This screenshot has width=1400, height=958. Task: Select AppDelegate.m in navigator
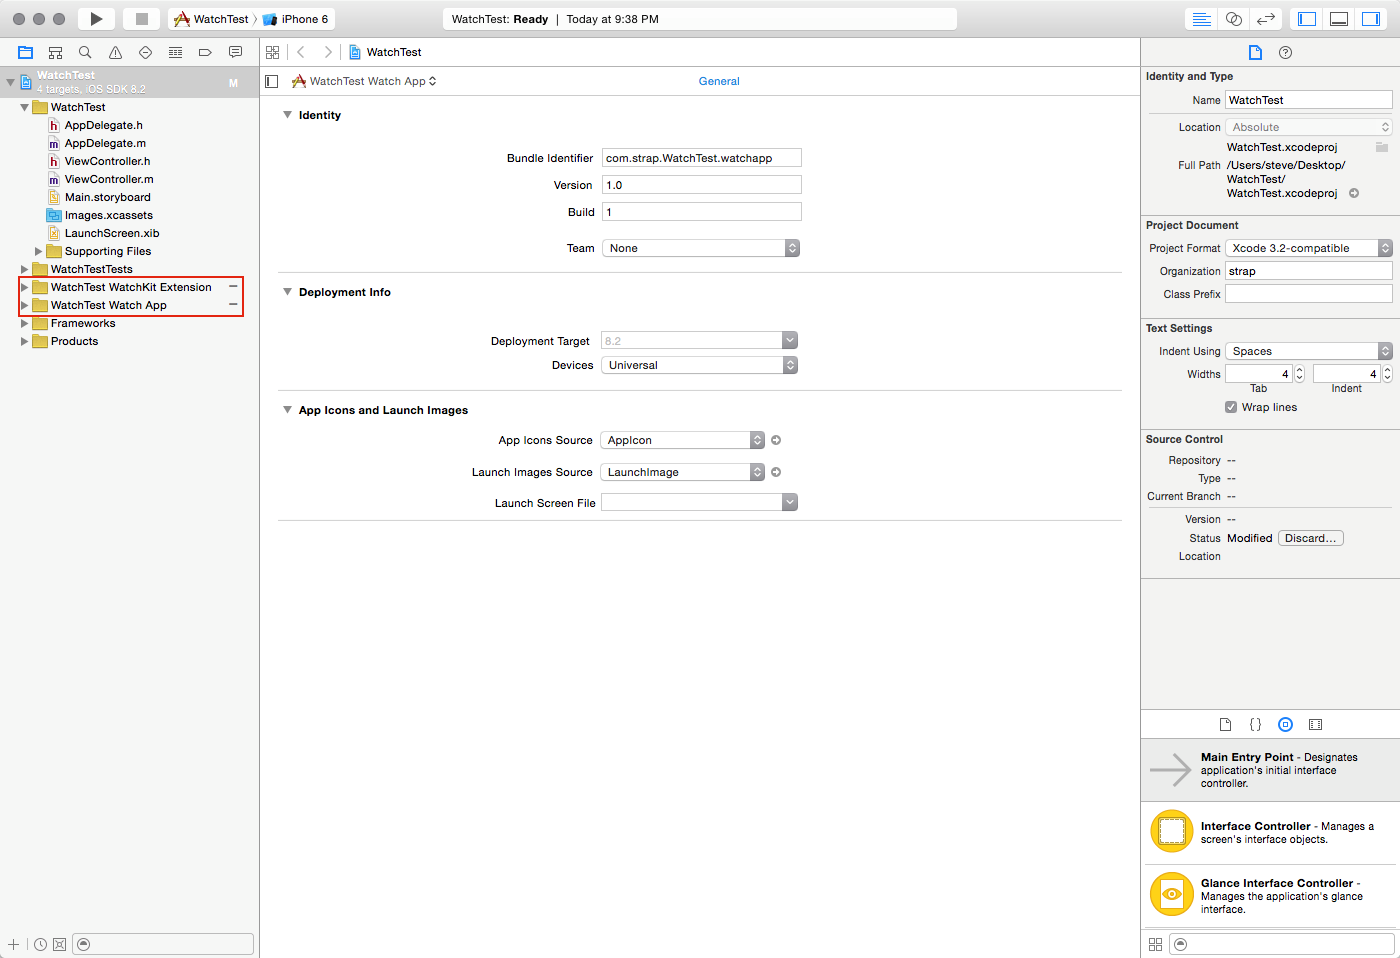coord(105,143)
